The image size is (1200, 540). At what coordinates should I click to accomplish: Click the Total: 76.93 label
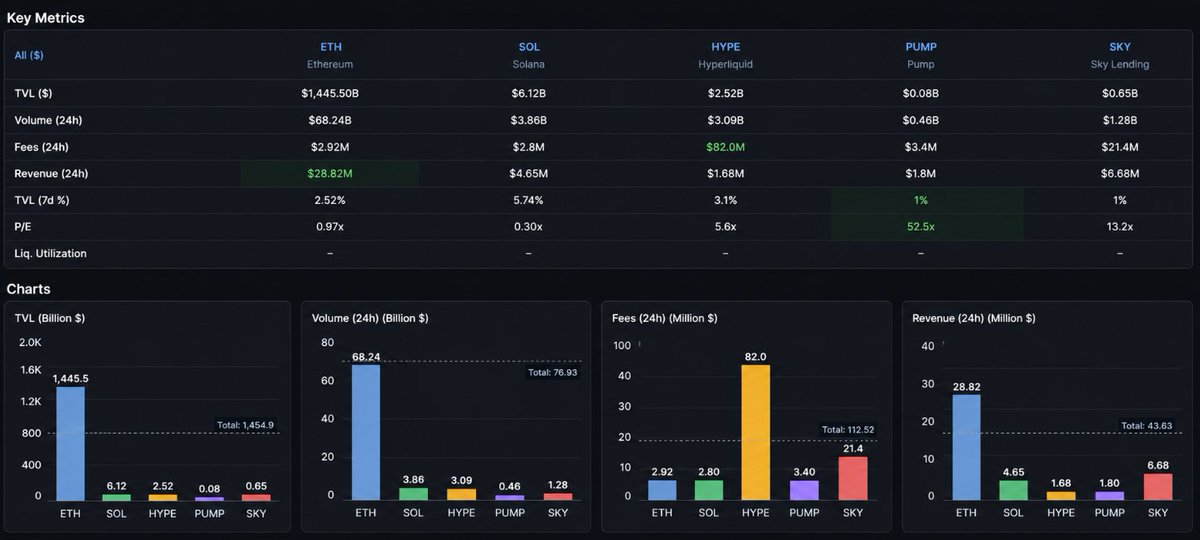coord(553,372)
